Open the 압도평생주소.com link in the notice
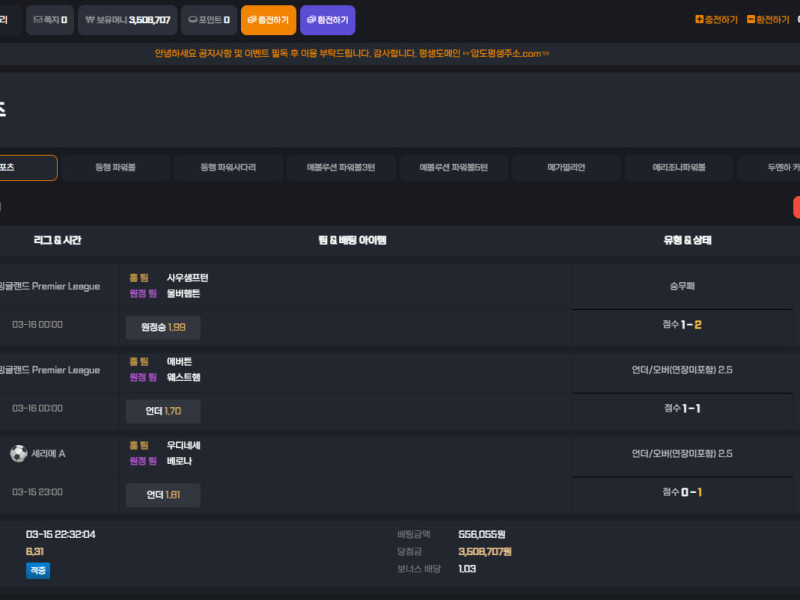This screenshot has height=600, width=800. pyautogui.click(x=507, y=53)
